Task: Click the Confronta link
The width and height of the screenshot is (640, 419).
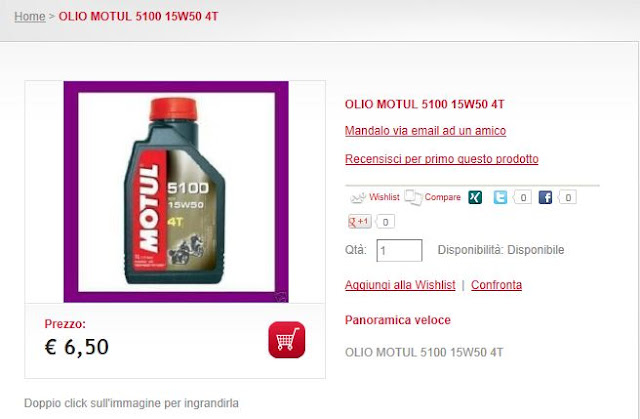Action: (496, 285)
